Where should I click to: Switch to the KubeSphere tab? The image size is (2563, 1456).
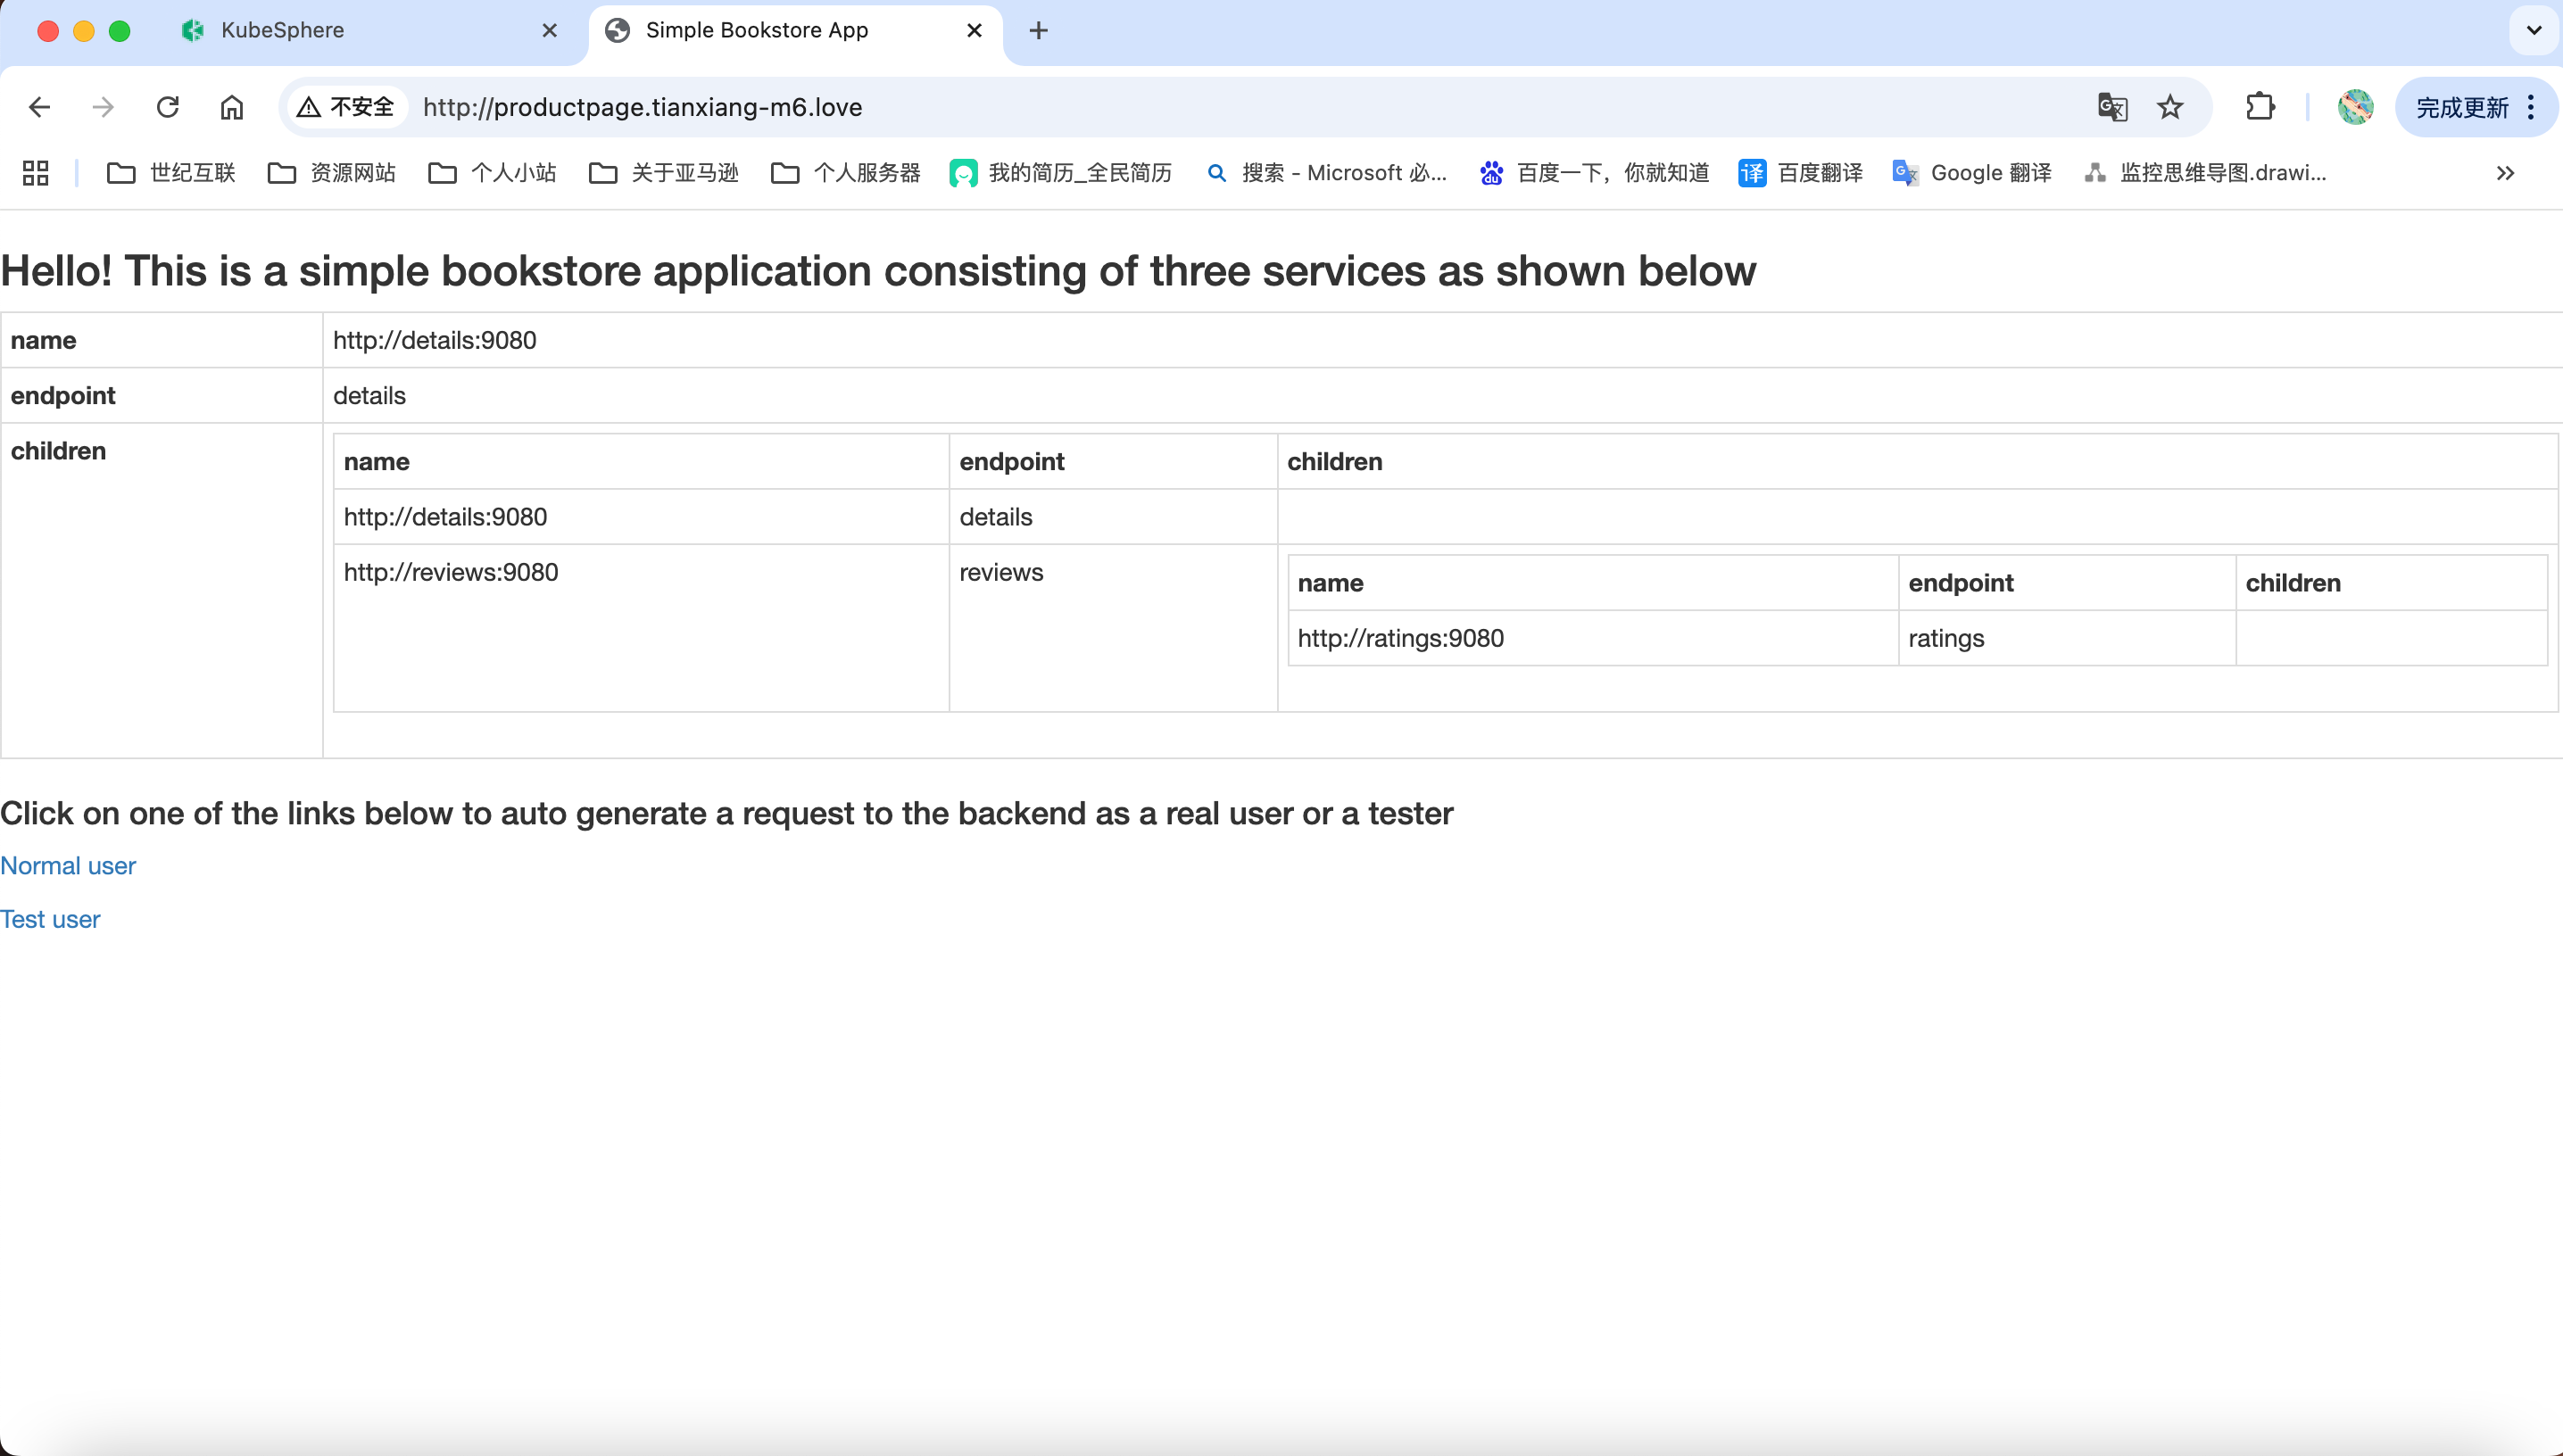[x=282, y=30]
